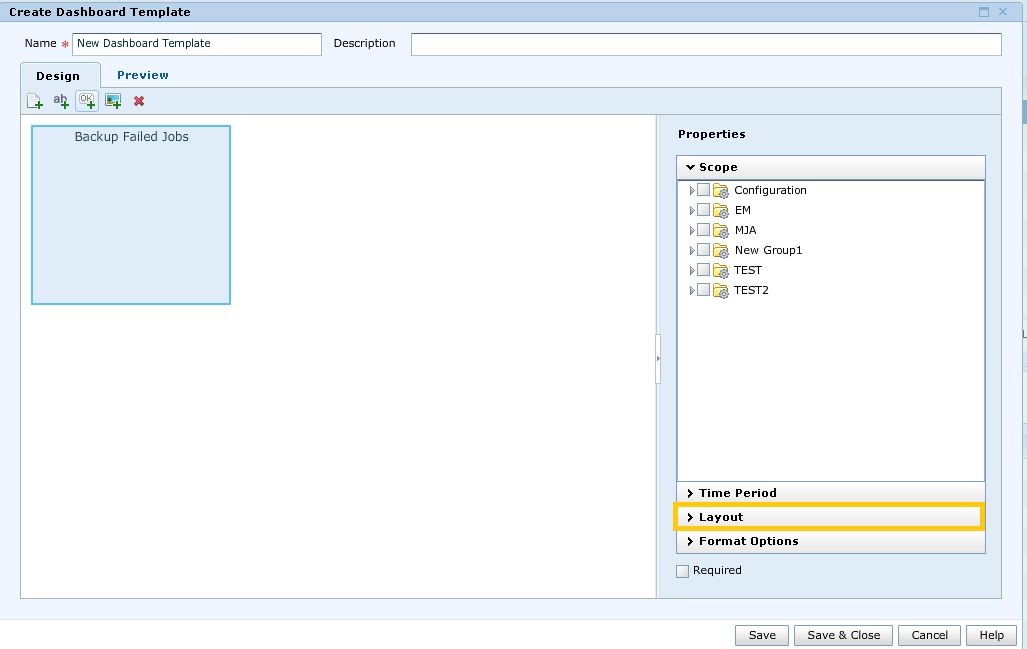Select the Design tab
Screen dimensions: 1027x649
point(60,75)
